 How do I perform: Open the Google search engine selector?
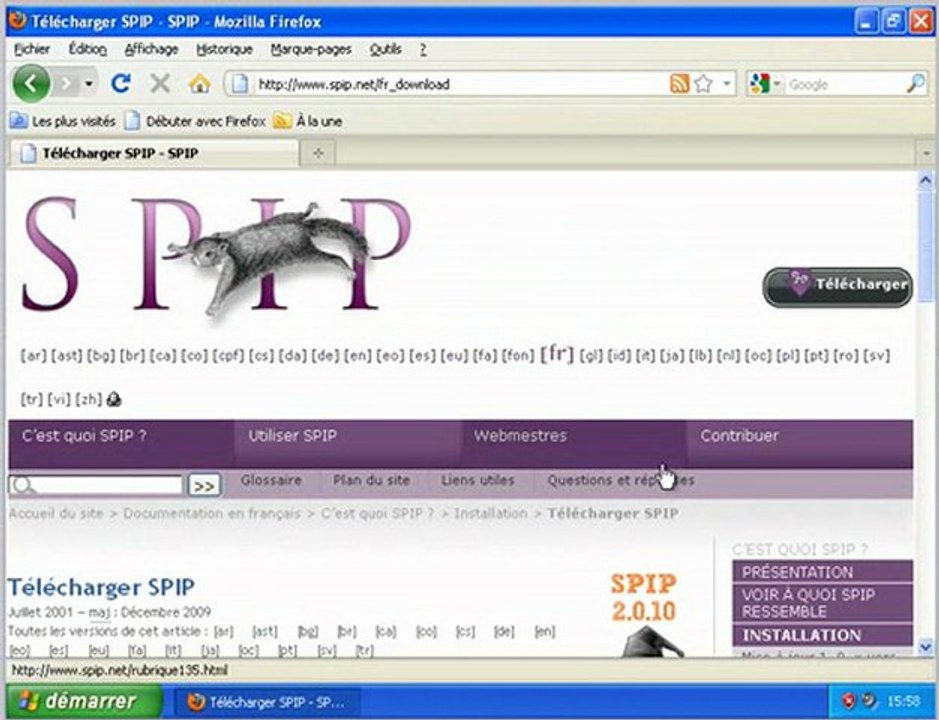coord(765,84)
